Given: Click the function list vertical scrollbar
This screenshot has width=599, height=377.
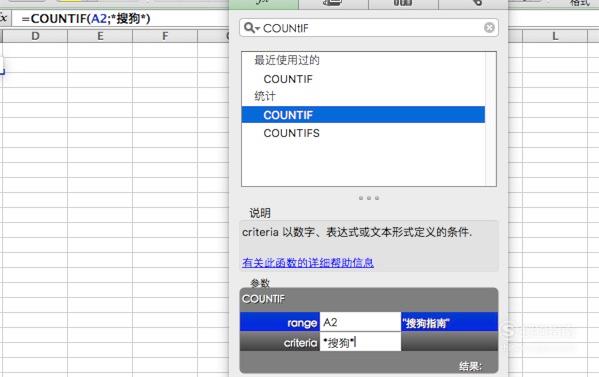Looking at the screenshot, I should click(491, 119).
